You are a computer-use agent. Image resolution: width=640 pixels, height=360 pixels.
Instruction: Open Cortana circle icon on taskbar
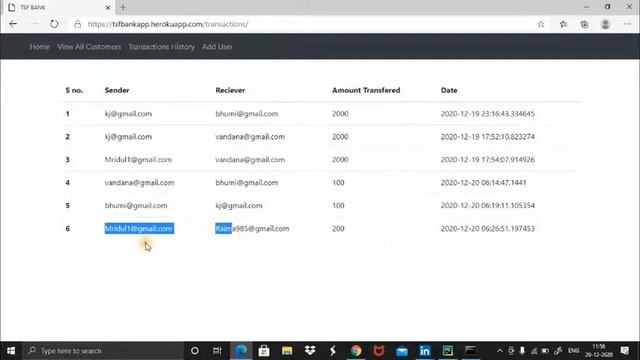coord(195,351)
